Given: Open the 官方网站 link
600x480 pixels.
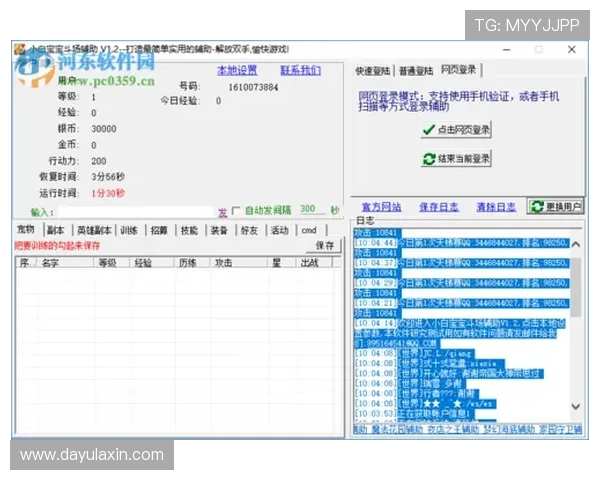Looking at the screenshot, I should click(382, 207).
